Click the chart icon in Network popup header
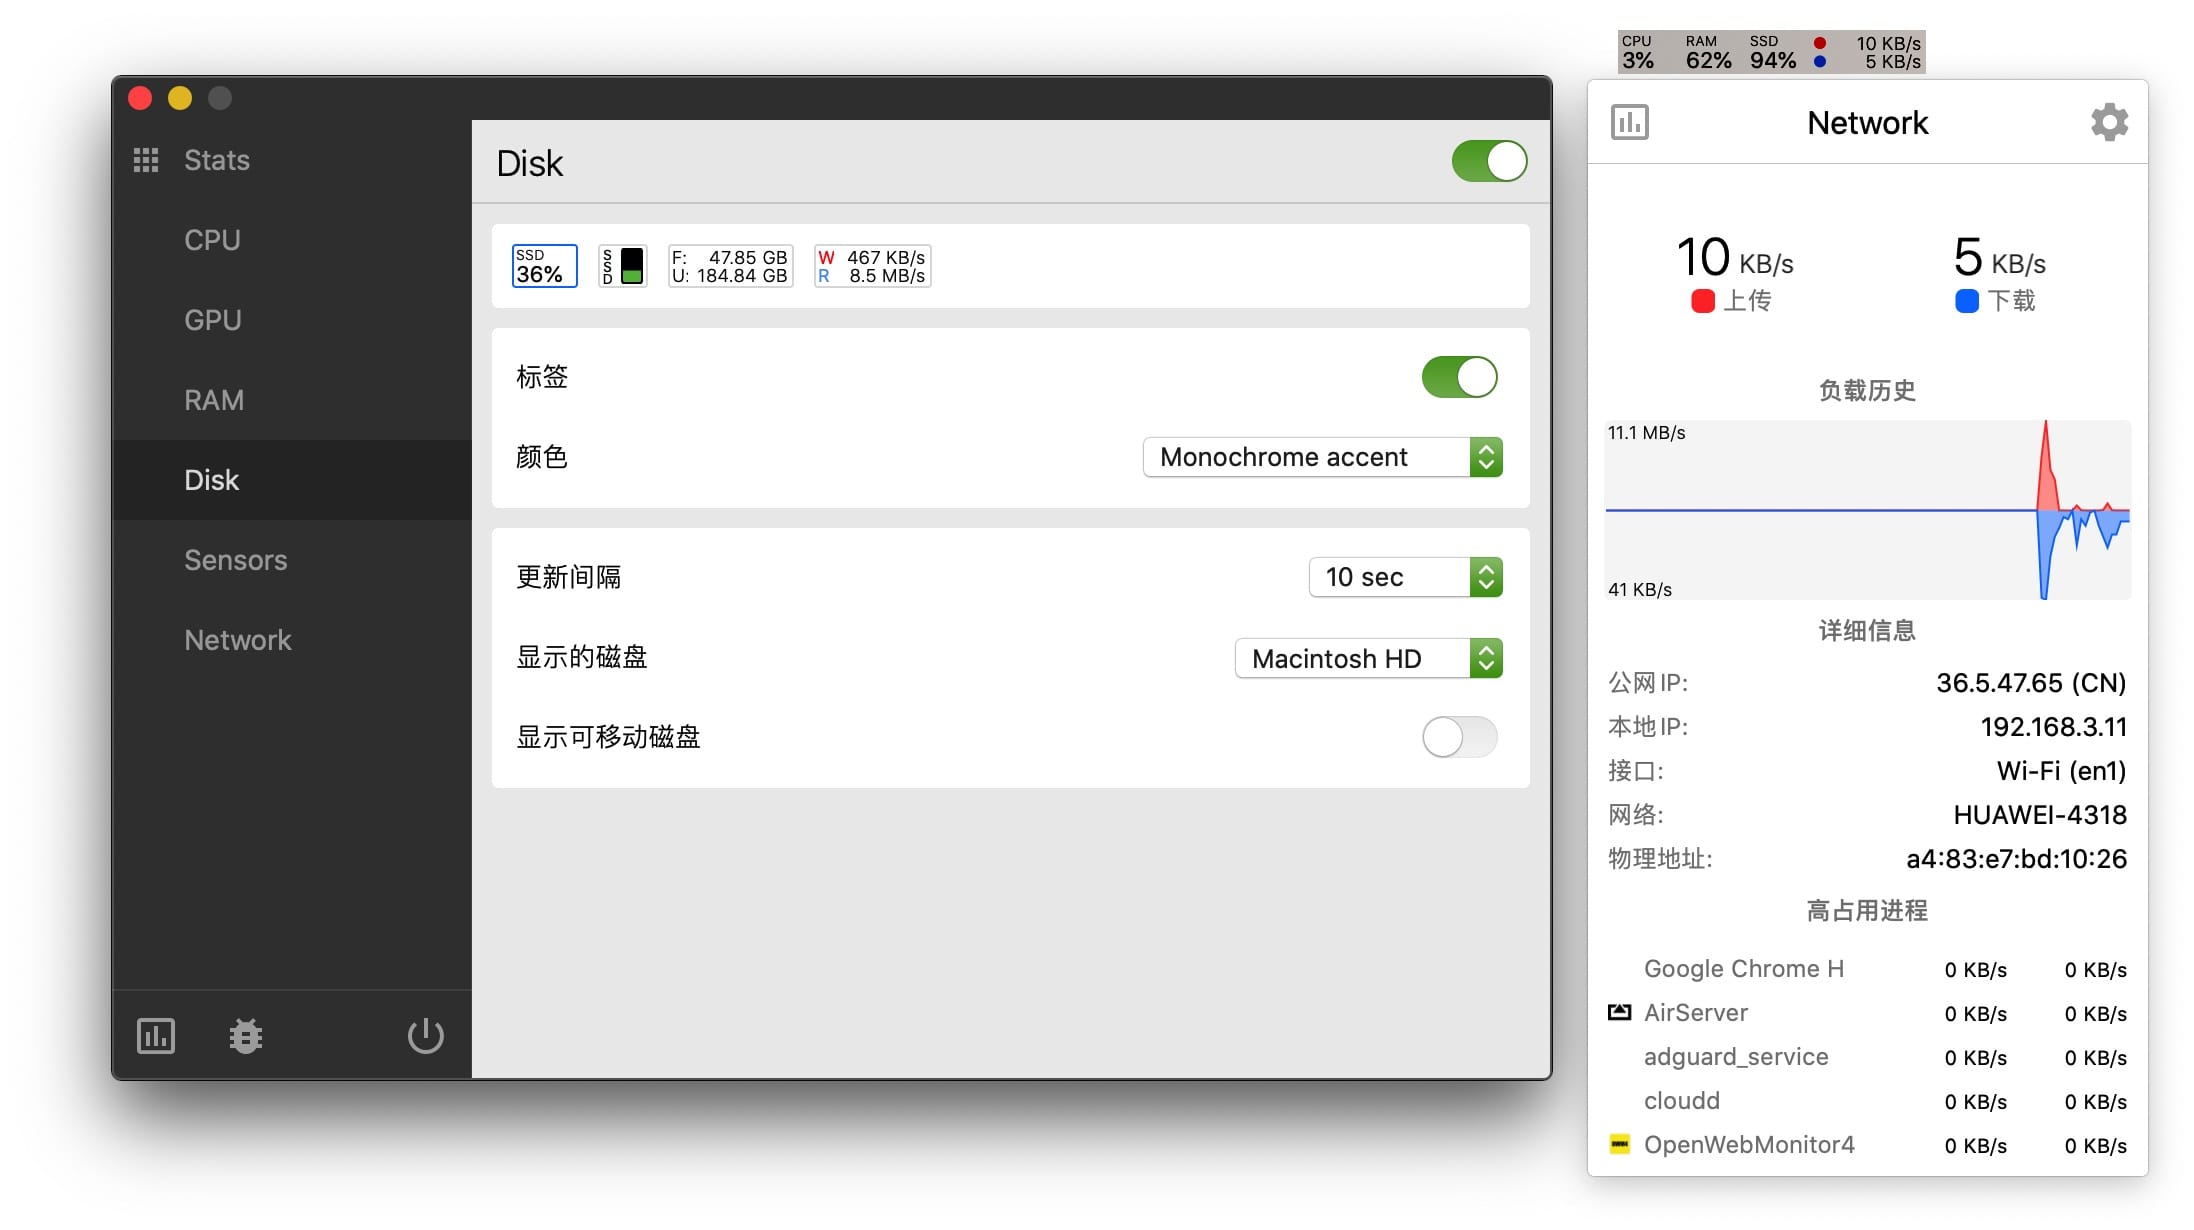This screenshot has width=2194, height=1230. point(1630,122)
